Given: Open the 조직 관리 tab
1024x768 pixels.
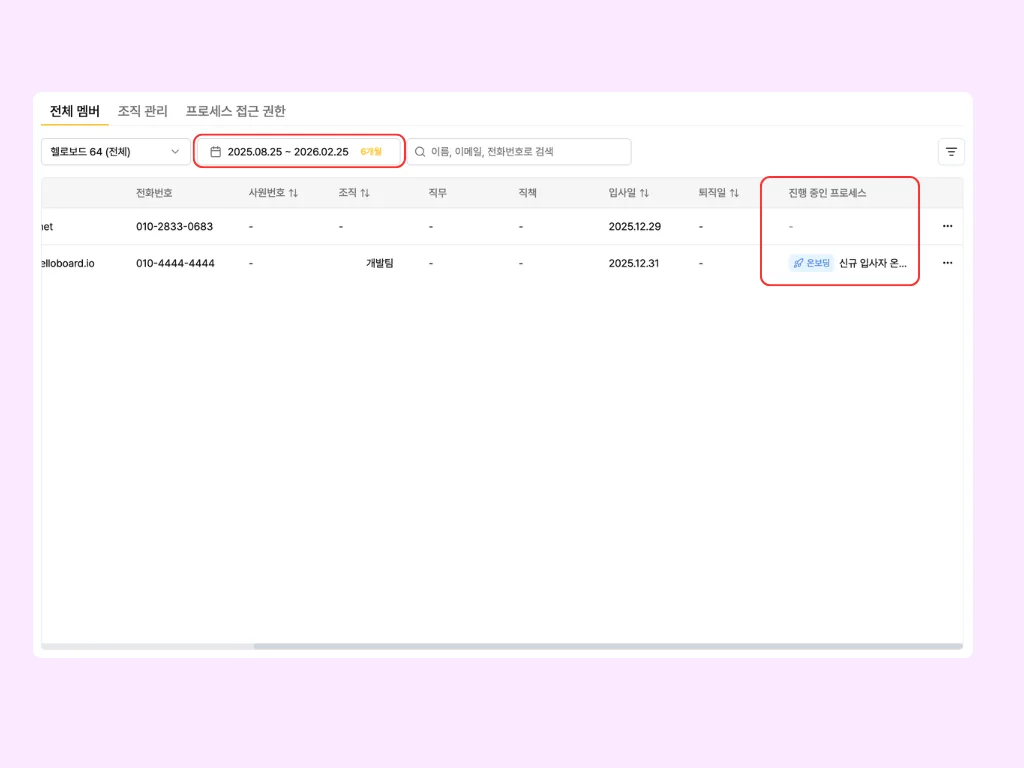Looking at the screenshot, I should click(143, 111).
